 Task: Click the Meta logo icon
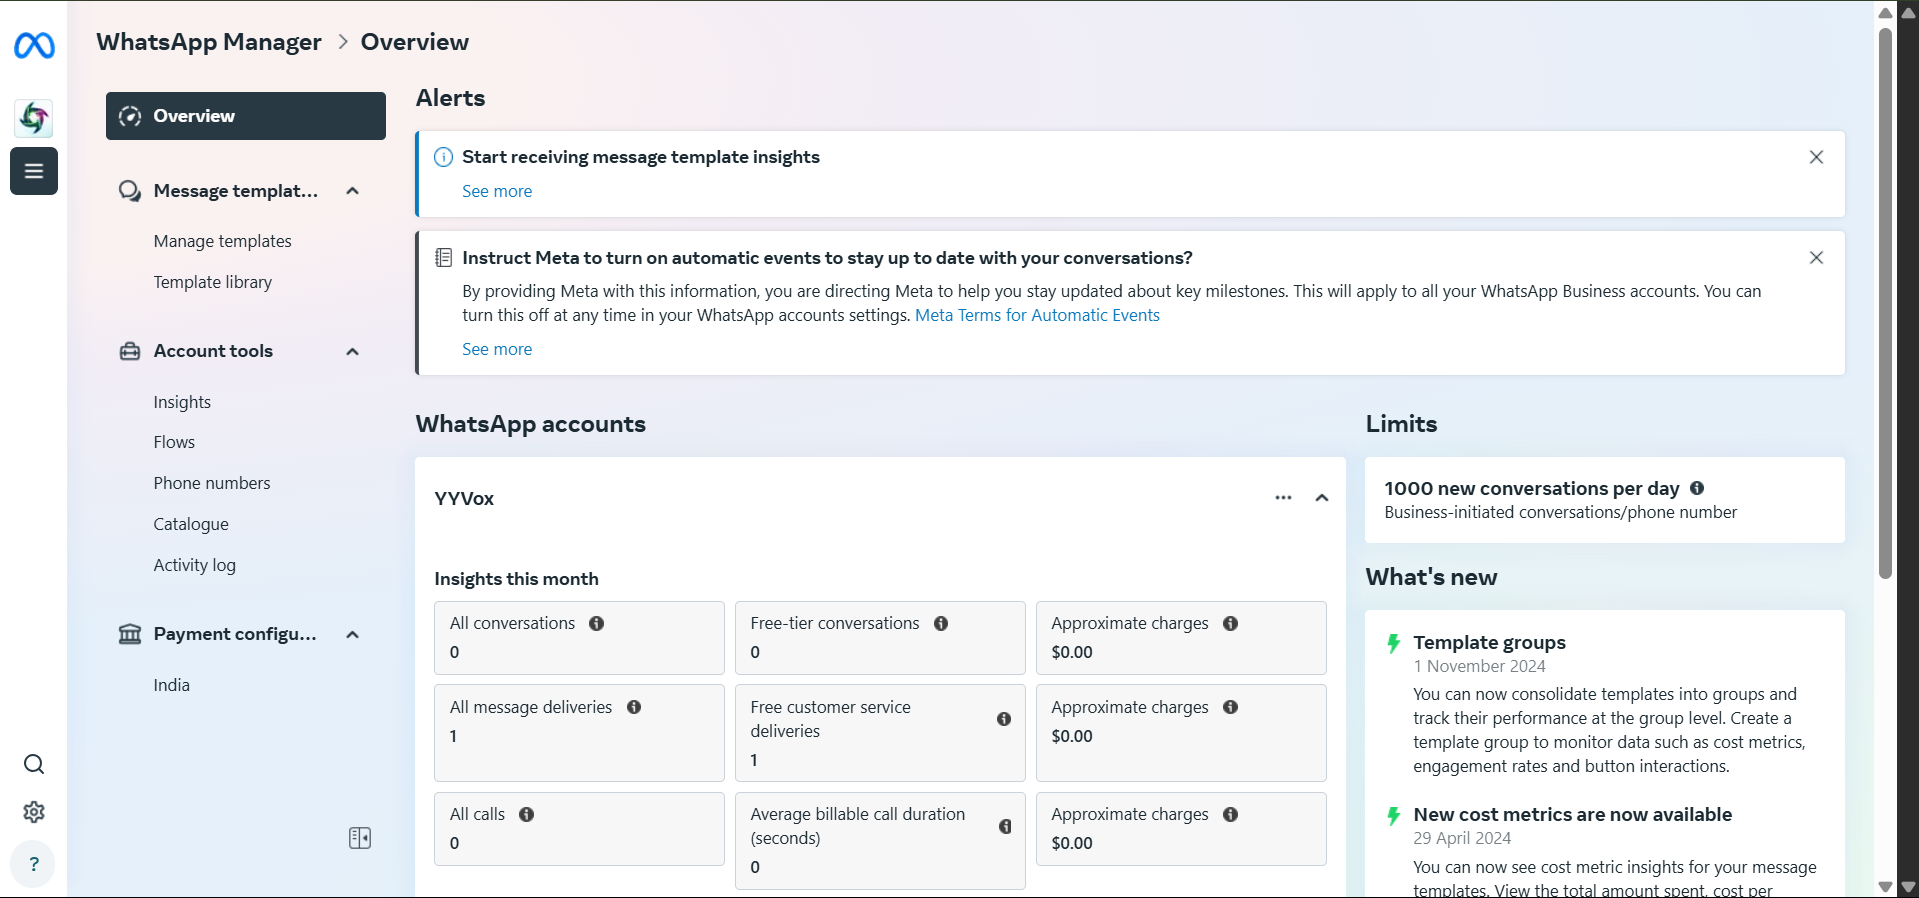(x=34, y=45)
